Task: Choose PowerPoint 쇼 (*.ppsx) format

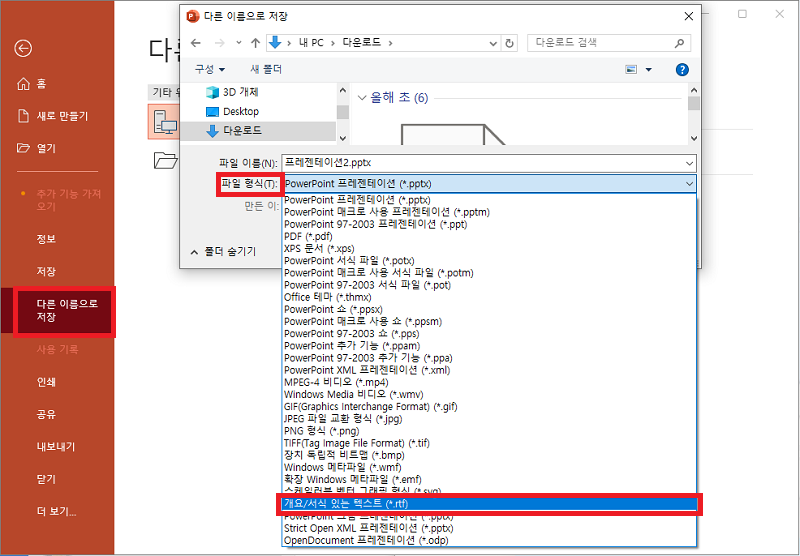Action: coord(333,309)
